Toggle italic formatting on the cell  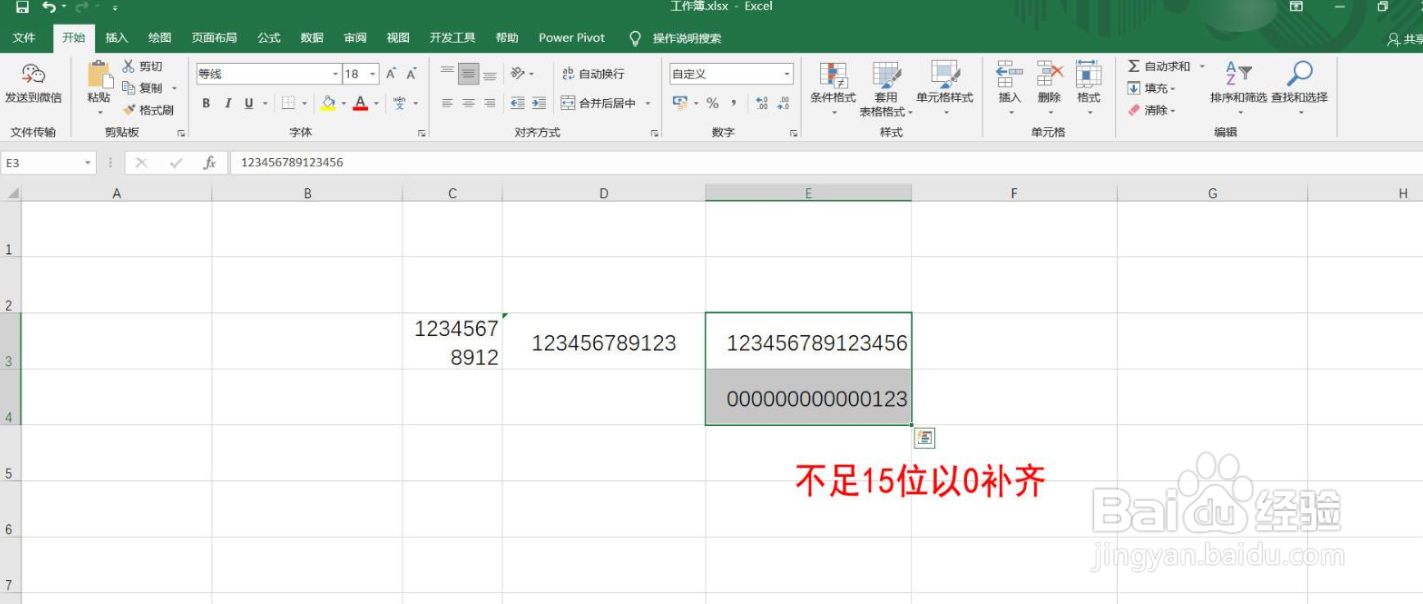(227, 102)
